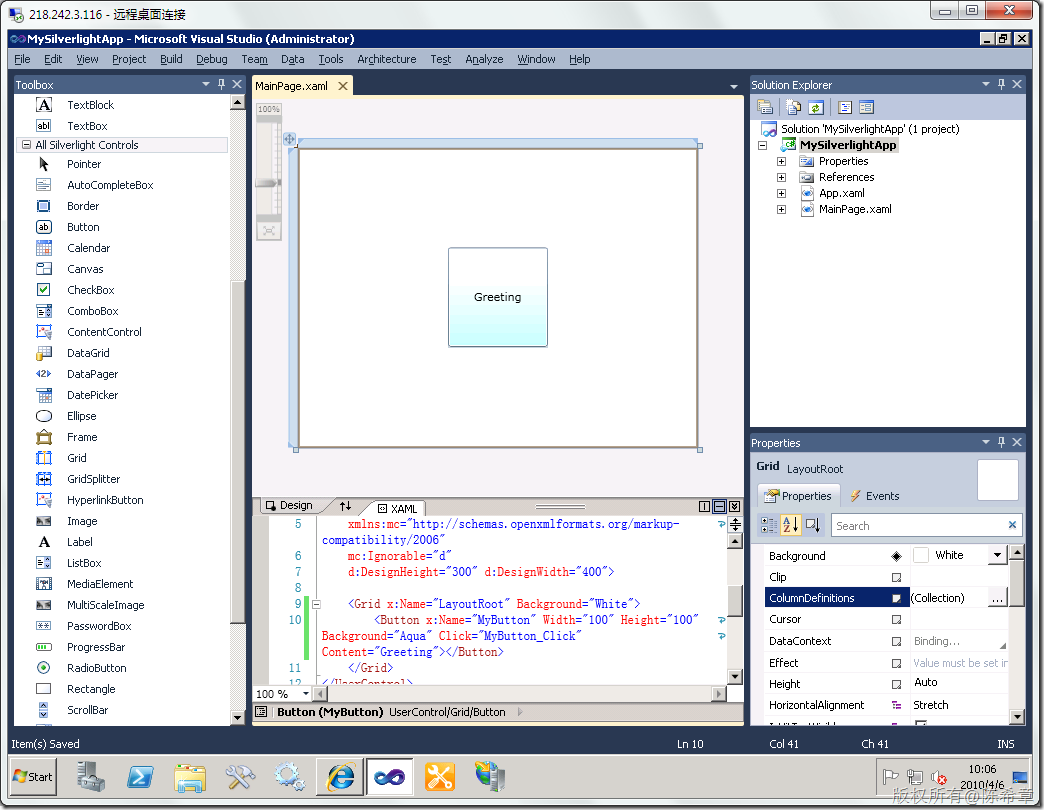1044x810 pixels.
Task: Switch to the Events tab in Properties
Action: pyautogui.click(x=875, y=496)
